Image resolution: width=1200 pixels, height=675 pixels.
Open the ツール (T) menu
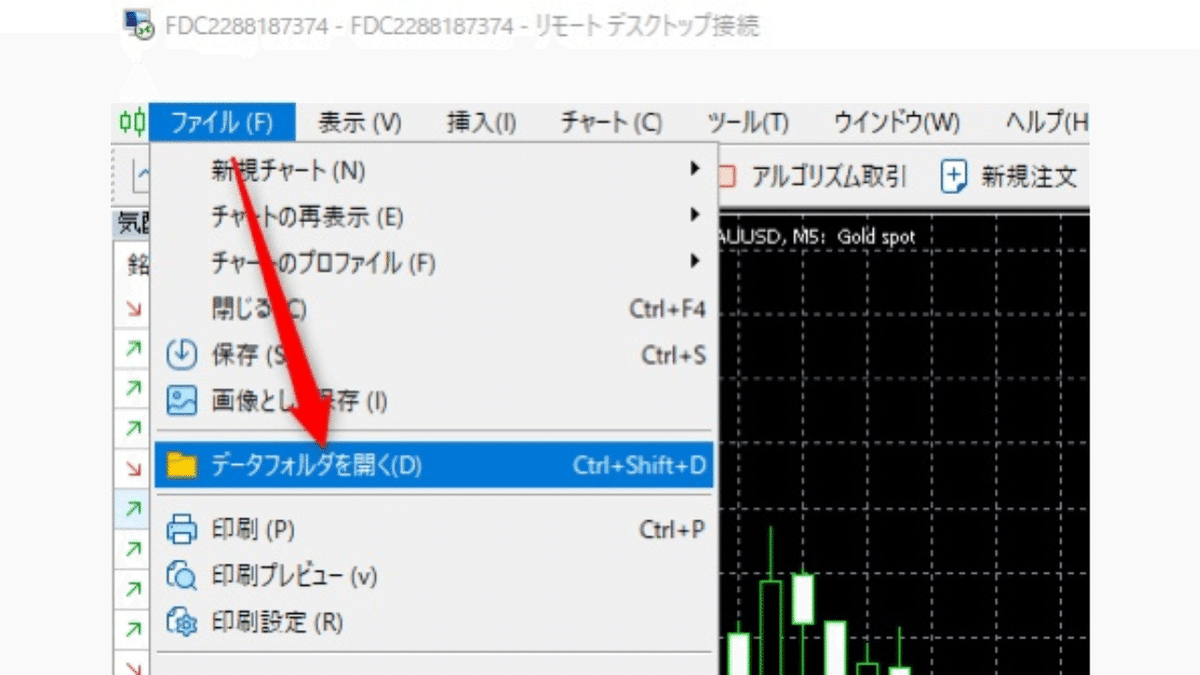pos(745,123)
